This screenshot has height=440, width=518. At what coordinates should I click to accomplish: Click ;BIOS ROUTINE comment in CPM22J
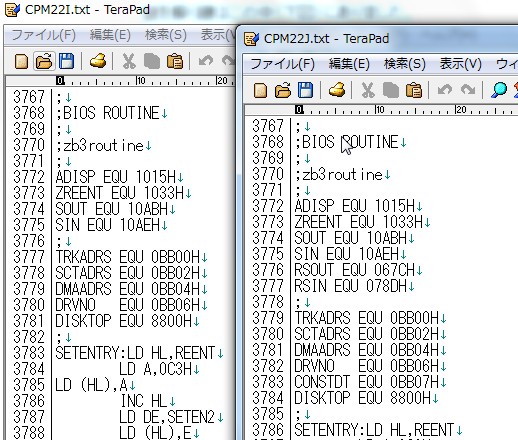pyautogui.click(x=347, y=142)
